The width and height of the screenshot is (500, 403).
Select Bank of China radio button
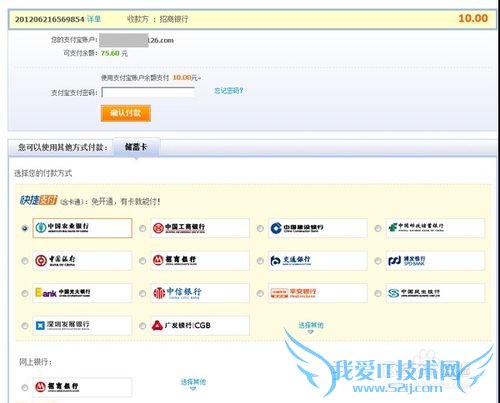pos(25,261)
